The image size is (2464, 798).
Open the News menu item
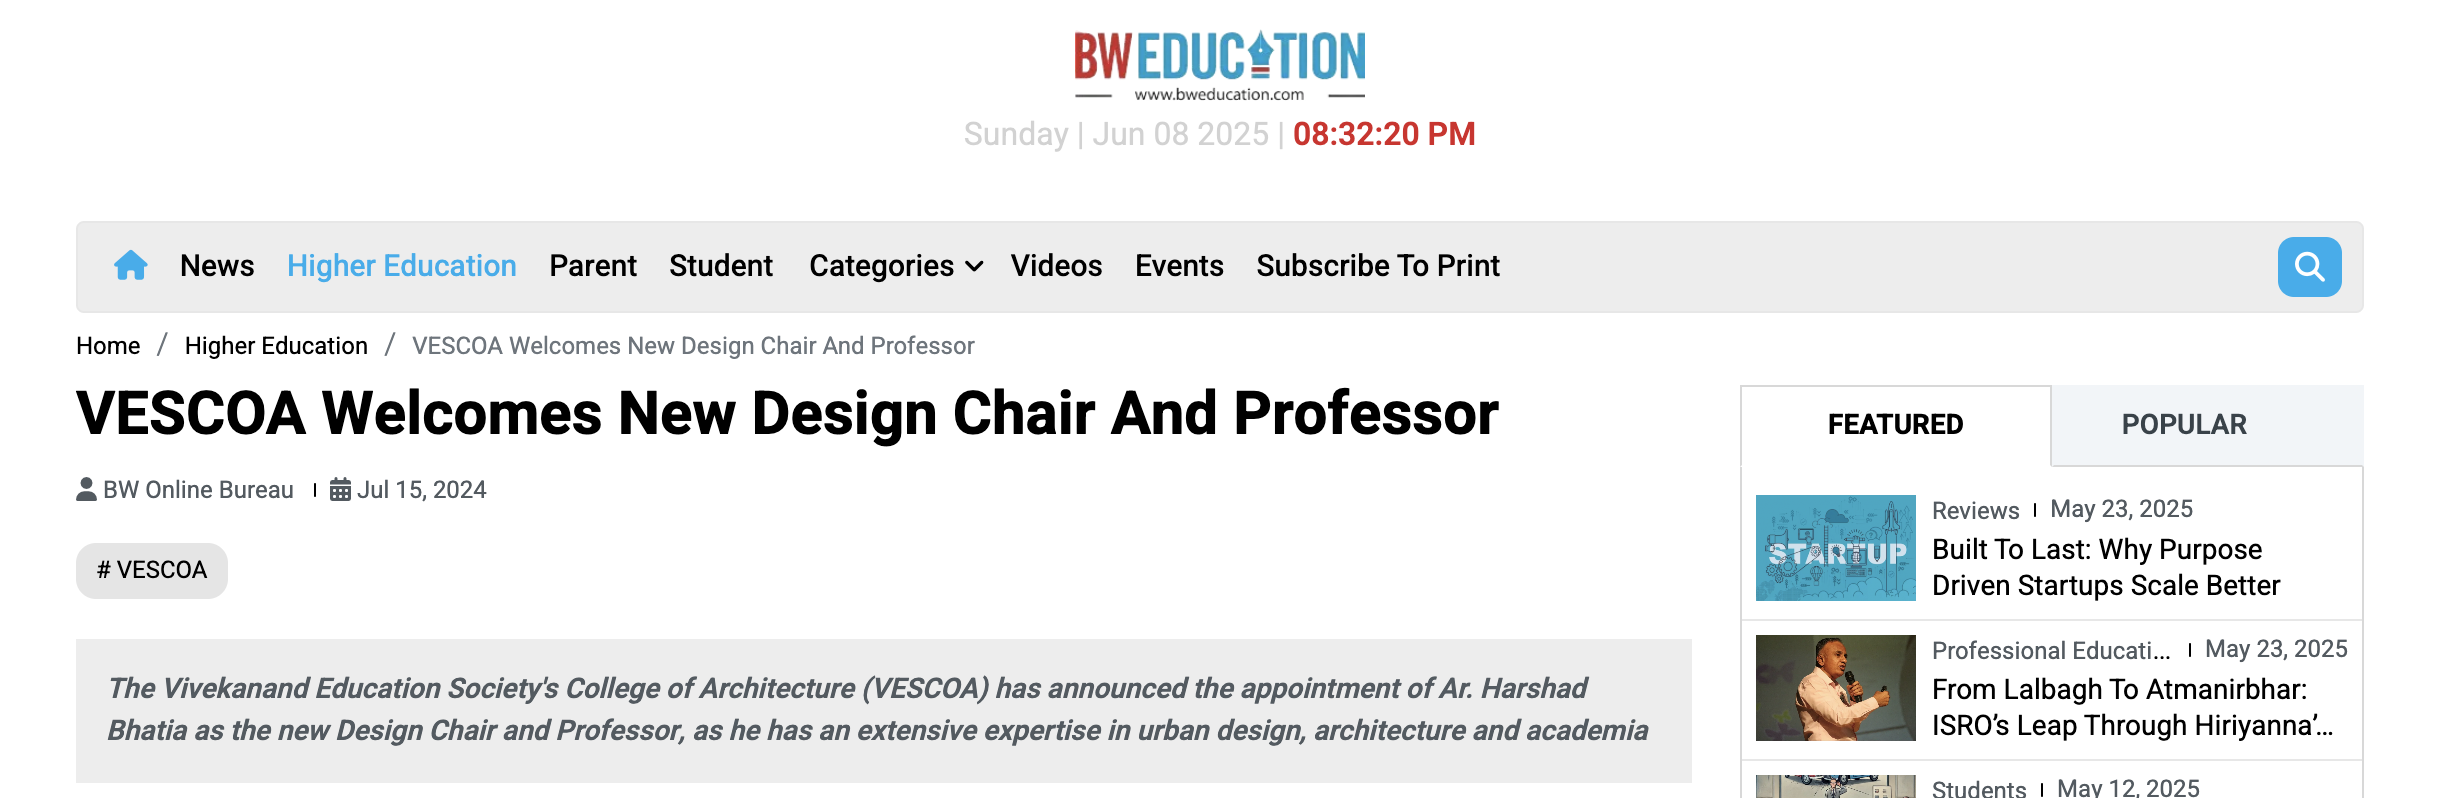pos(217,266)
